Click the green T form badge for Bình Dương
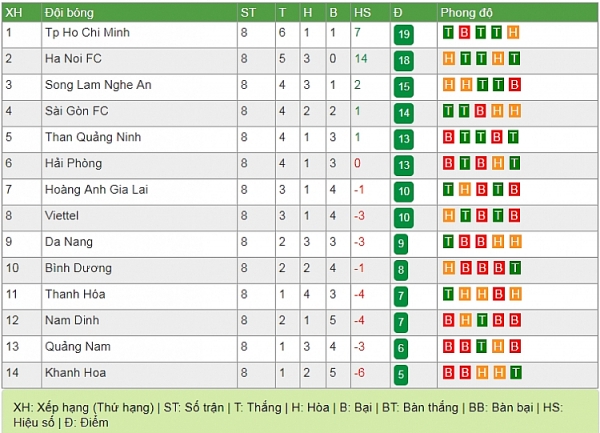The image size is (600, 433). coord(514,267)
